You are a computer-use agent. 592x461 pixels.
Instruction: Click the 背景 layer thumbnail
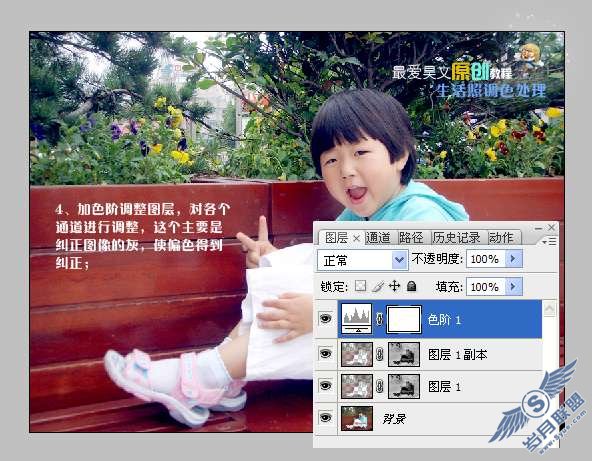pyautogui.click(x=357, y=418)
